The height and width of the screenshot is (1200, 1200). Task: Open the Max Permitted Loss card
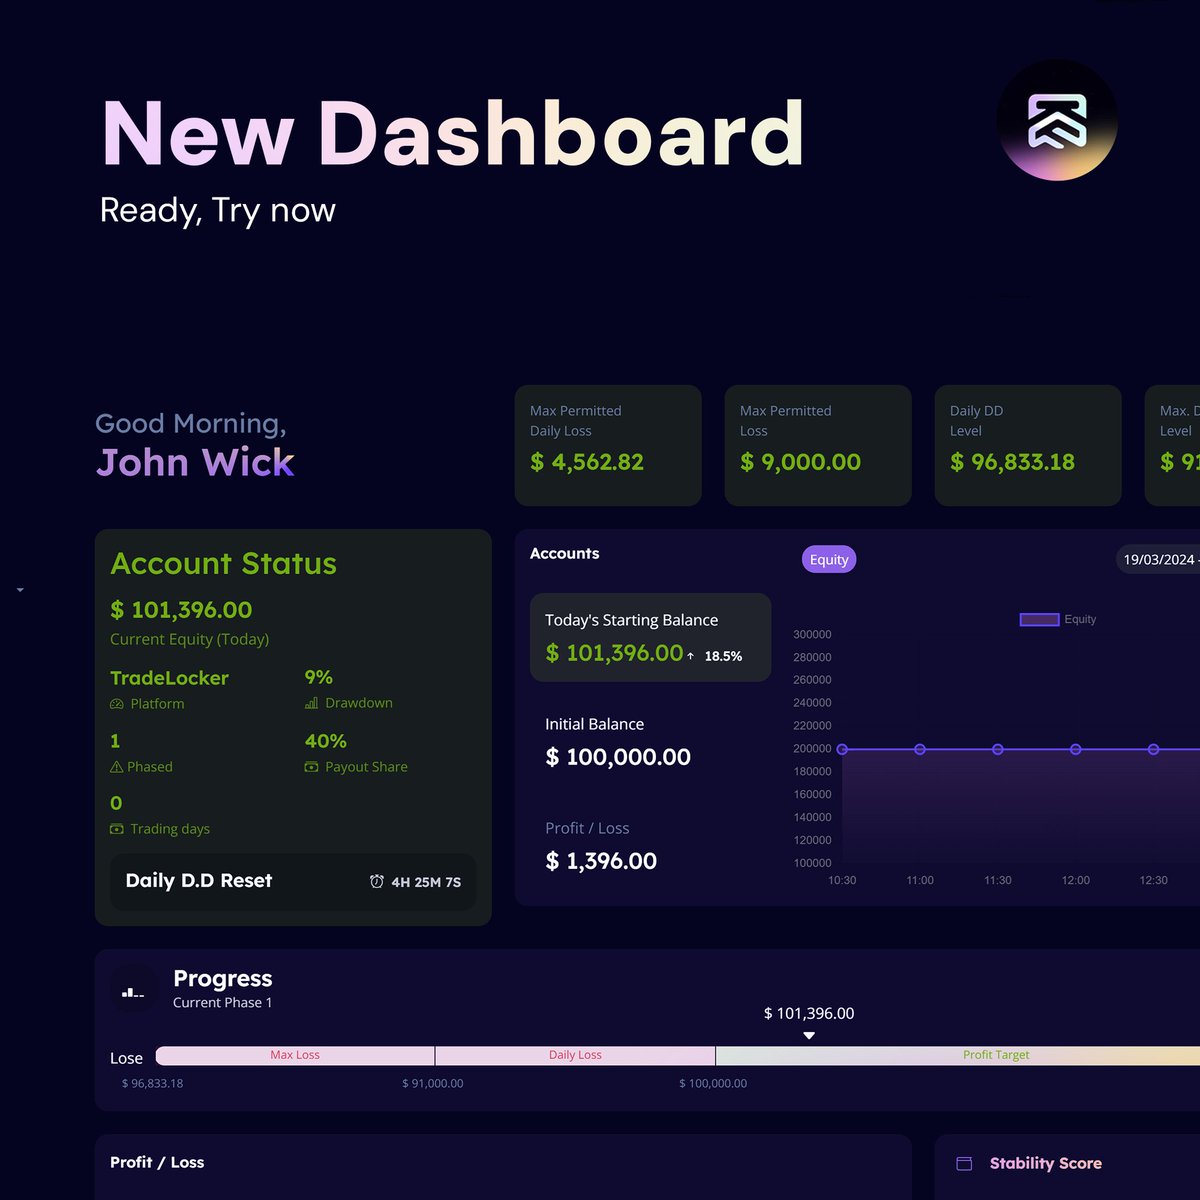coord(818,445)
